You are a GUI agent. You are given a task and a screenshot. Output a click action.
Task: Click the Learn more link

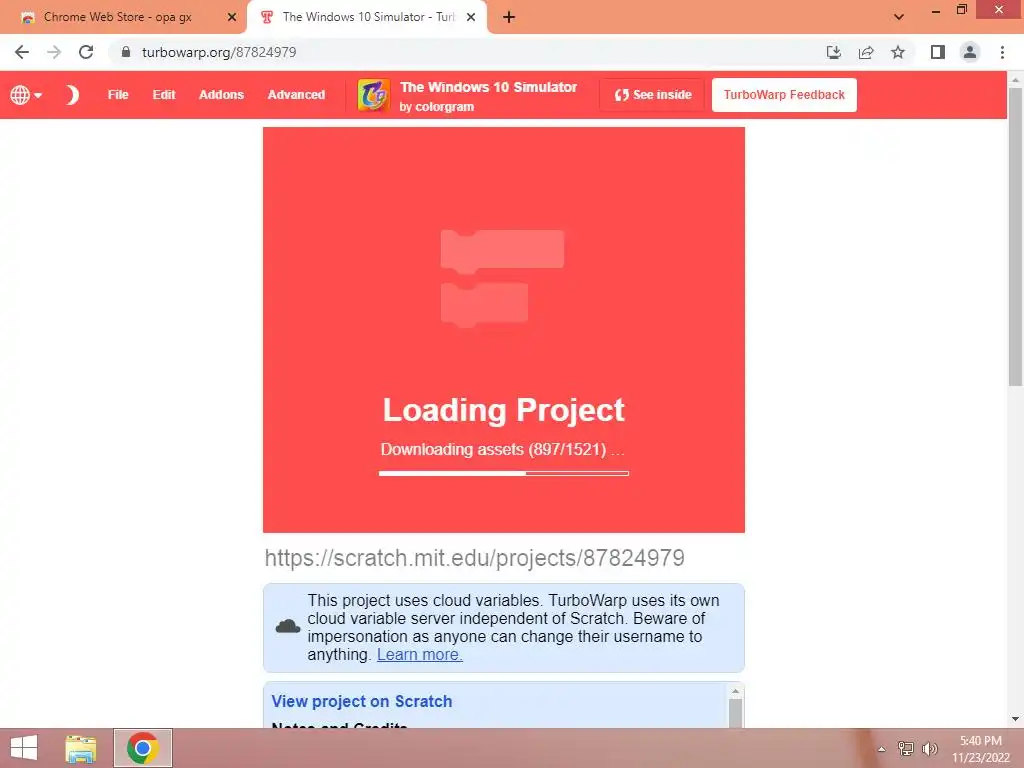(x=419, y=654)
